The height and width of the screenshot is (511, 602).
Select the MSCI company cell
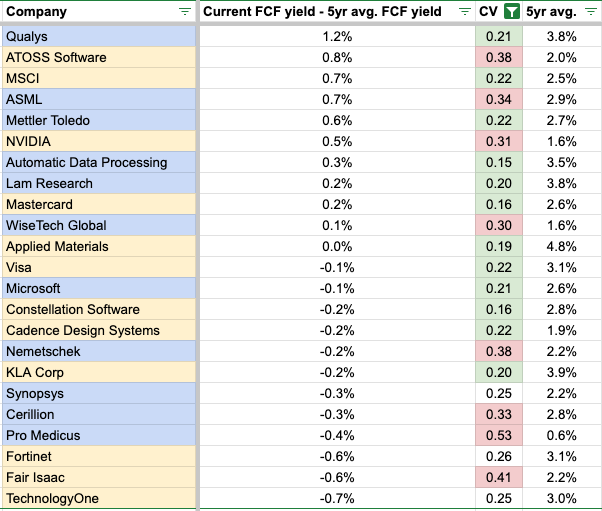tap(99, 78)
